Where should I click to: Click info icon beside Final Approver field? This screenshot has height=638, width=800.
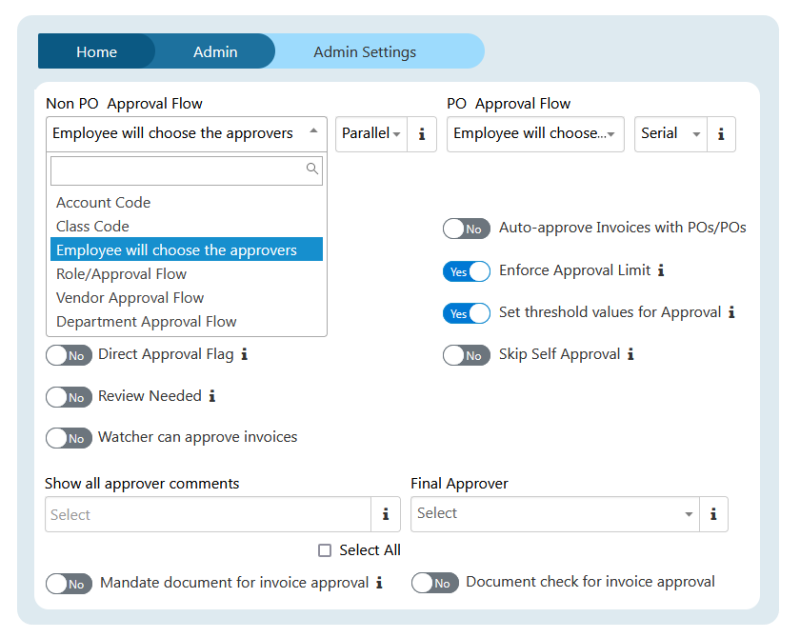point(713,514)
